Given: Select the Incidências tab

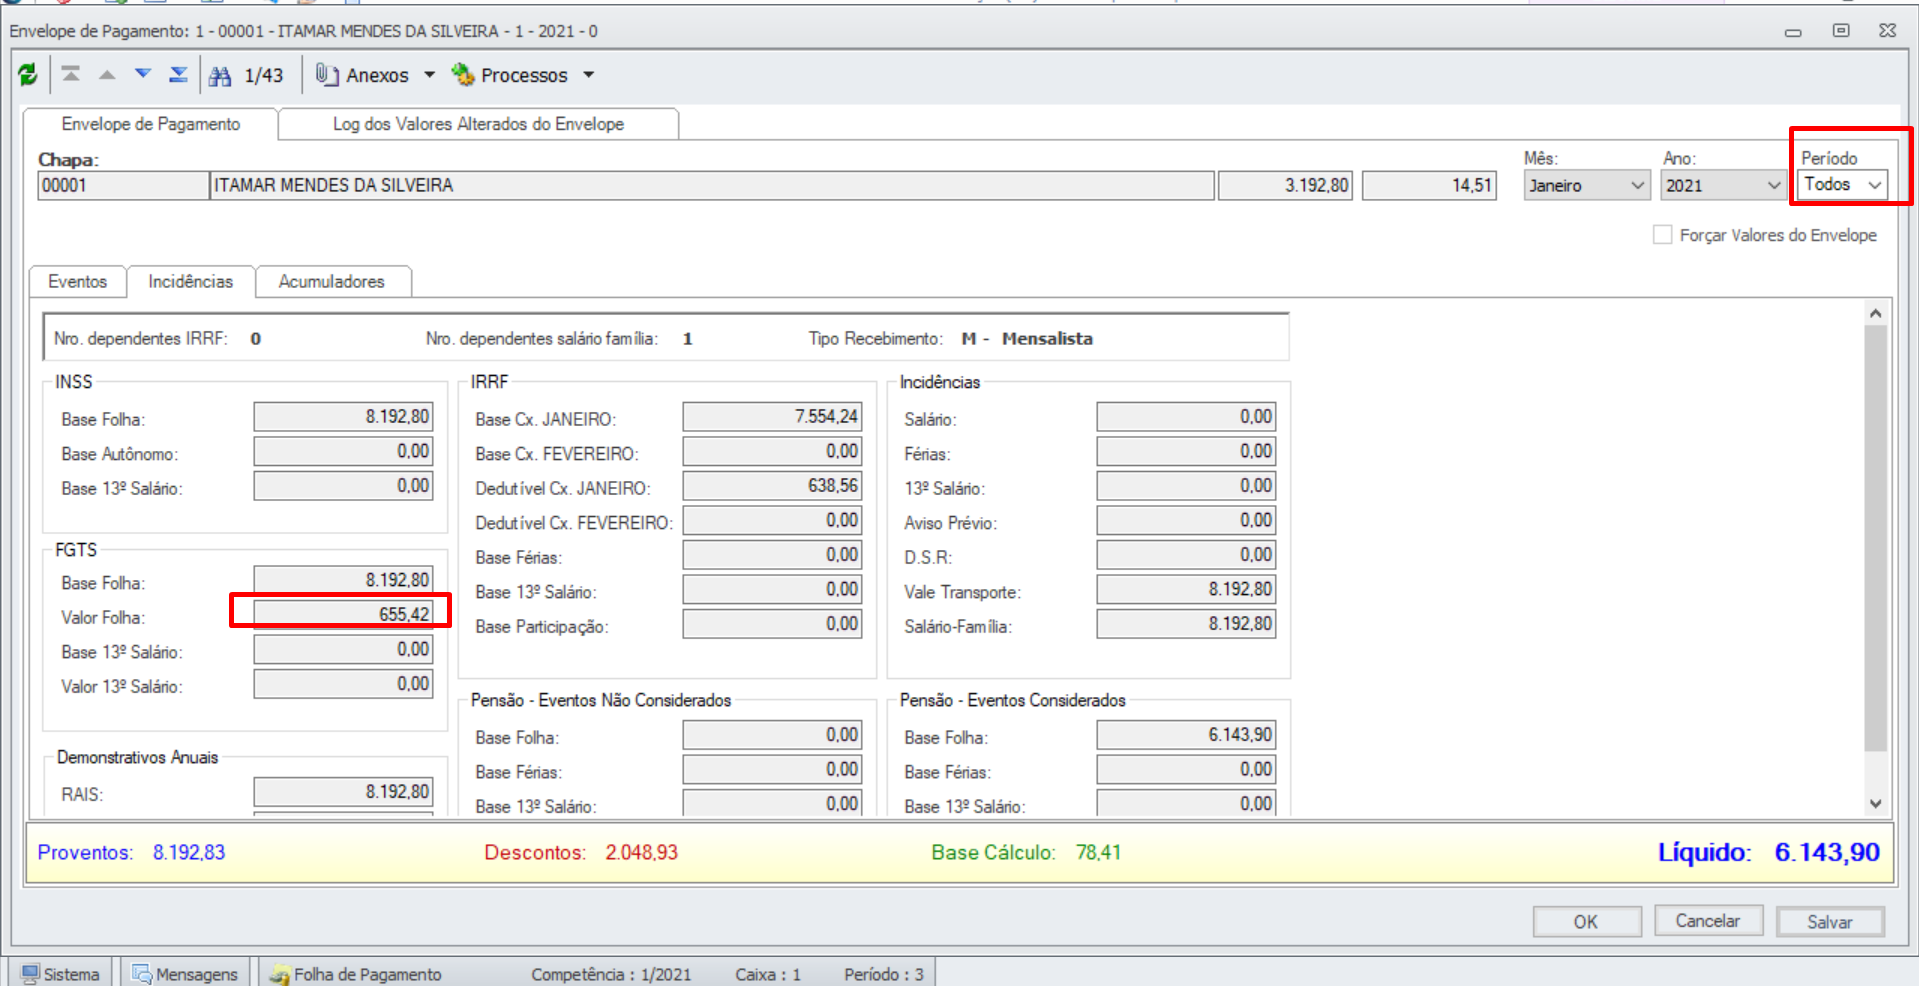Looking at the screenshot, I should click(190, 282).
